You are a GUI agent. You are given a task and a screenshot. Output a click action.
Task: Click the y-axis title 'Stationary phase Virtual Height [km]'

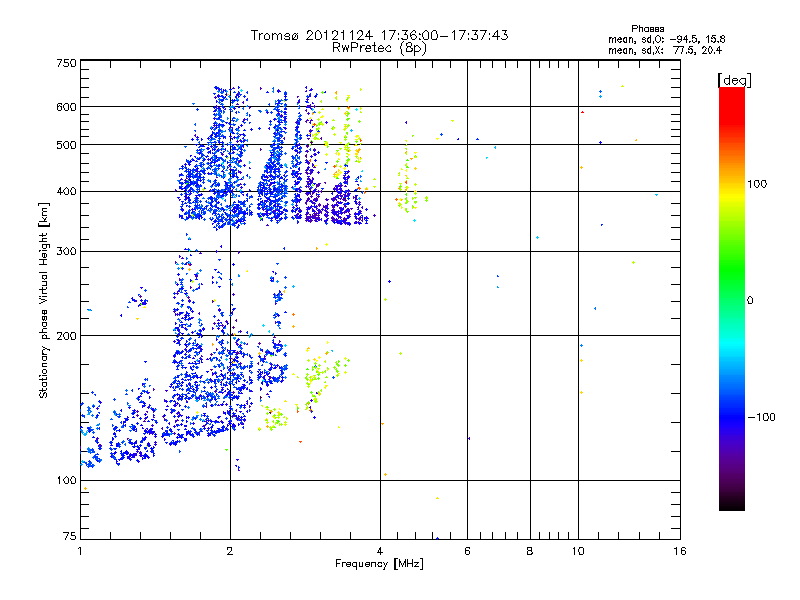coord(44,301)
